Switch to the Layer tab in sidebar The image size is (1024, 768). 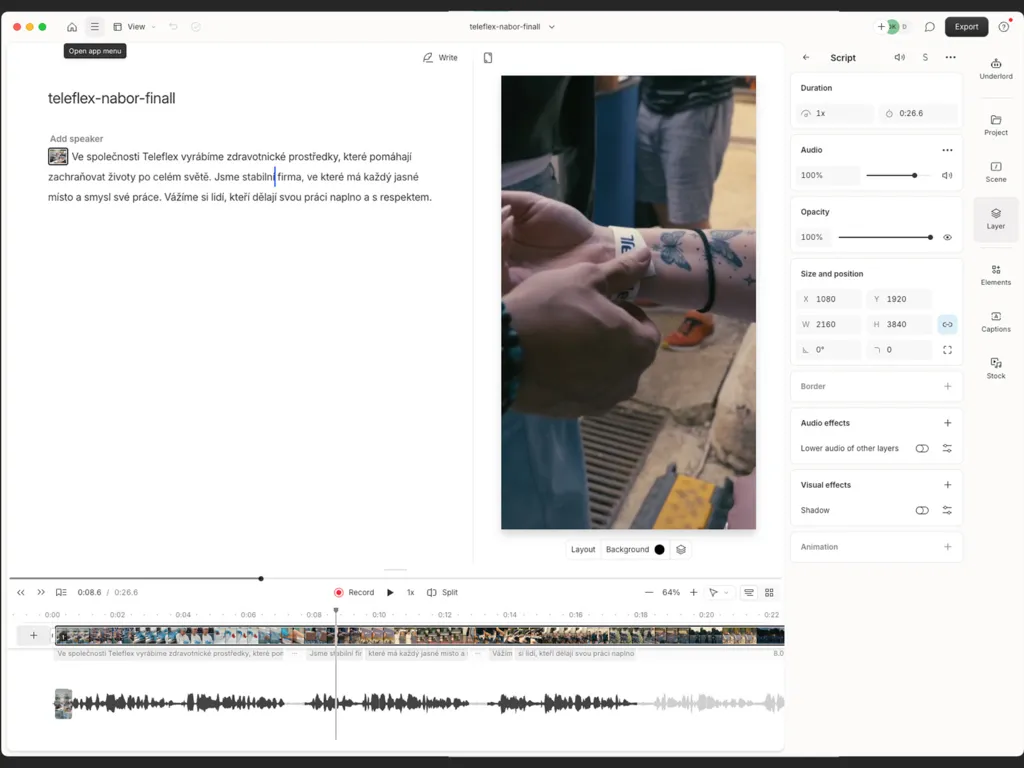(x=995, y=219)
